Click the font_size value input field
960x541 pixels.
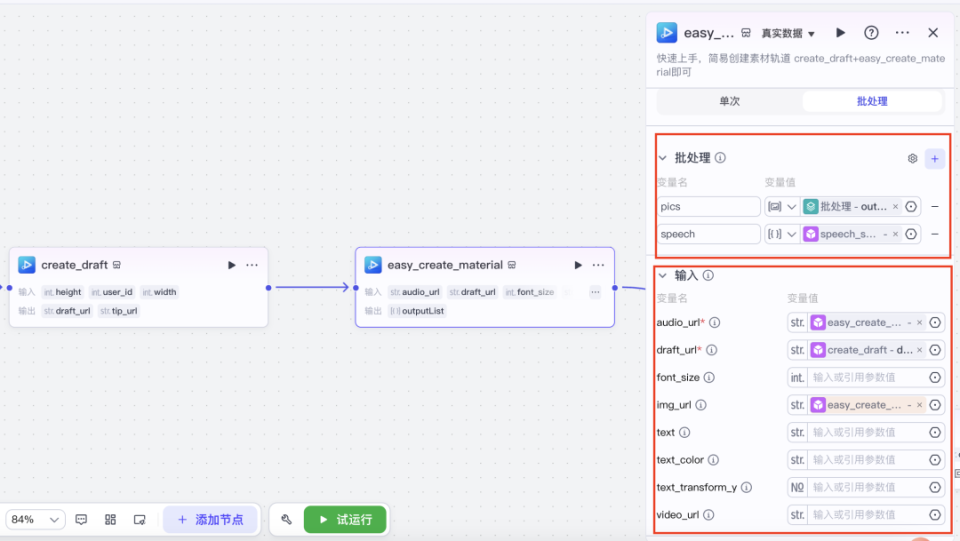coord(866,378)
